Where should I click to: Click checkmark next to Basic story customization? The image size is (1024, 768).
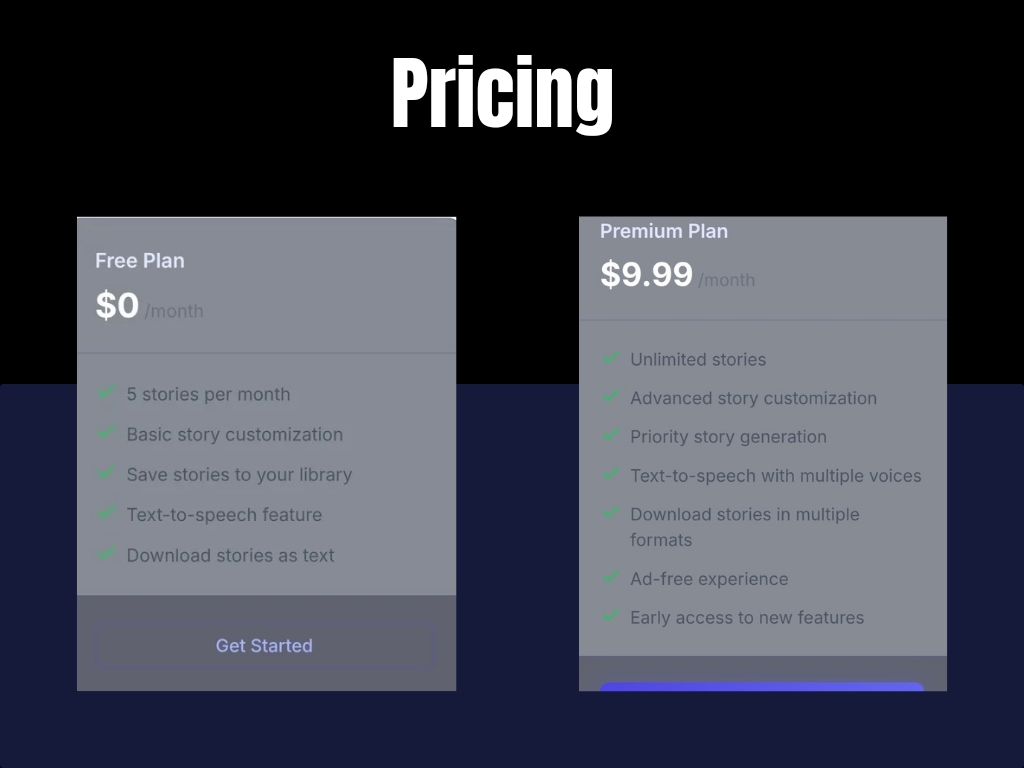point(107,433)
